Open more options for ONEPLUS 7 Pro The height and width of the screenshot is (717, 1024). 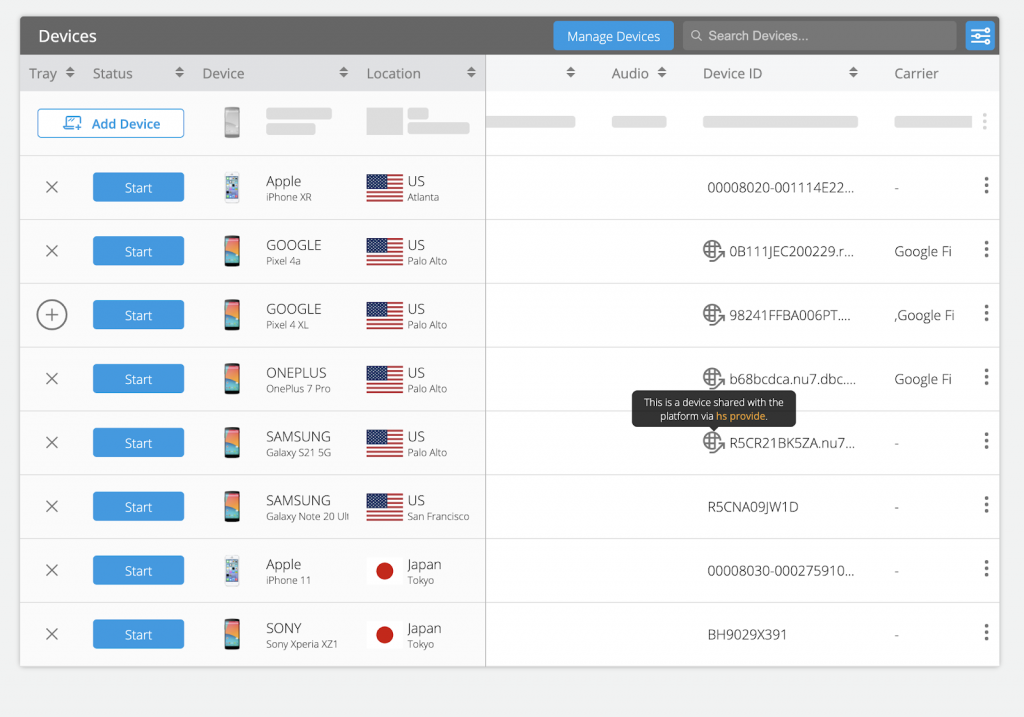point(986,377)
